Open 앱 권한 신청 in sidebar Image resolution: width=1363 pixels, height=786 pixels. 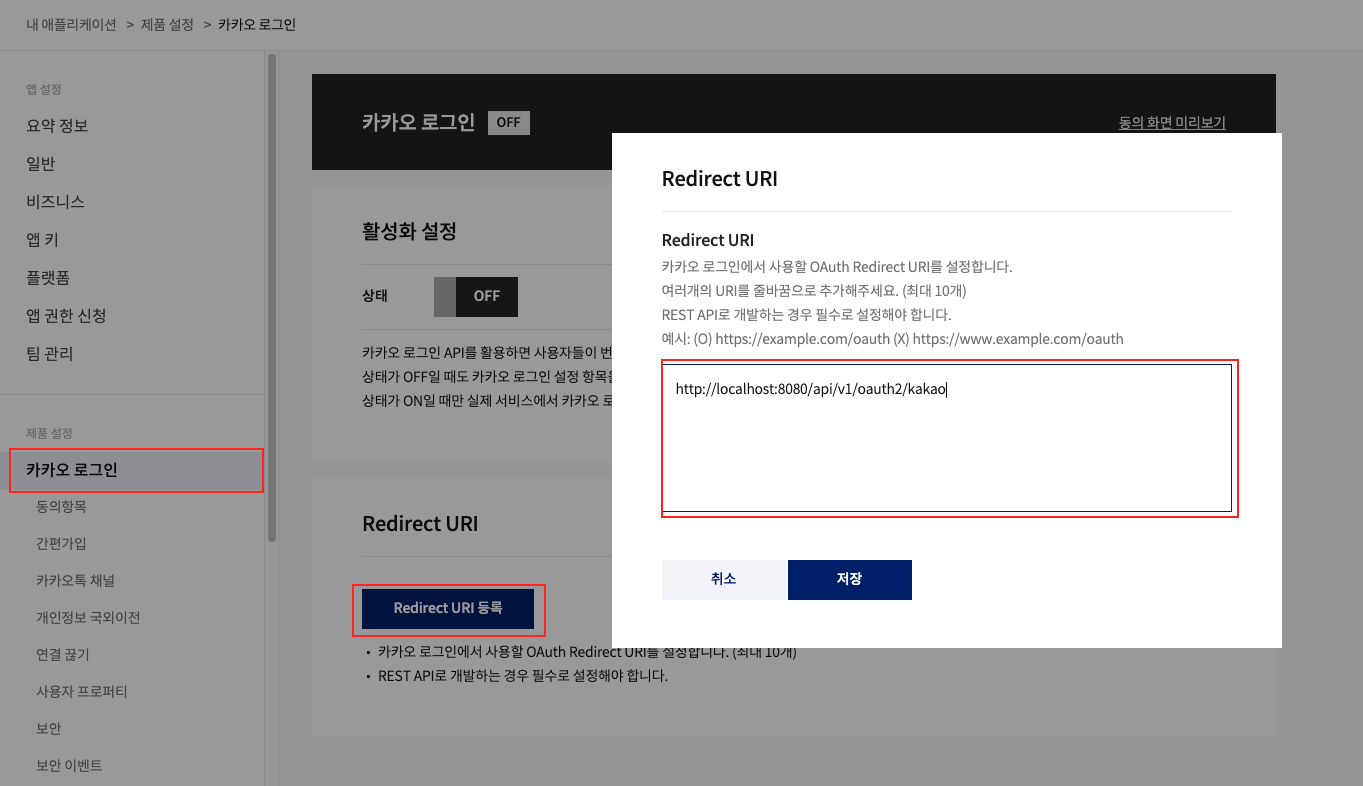(66, 316)
